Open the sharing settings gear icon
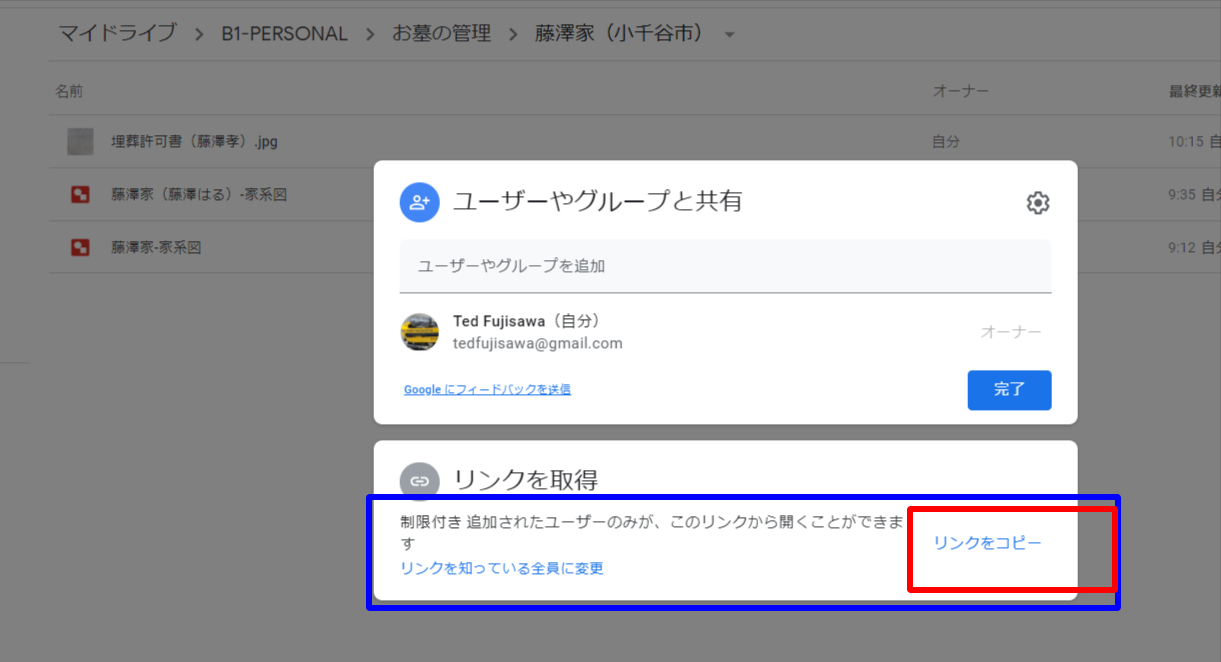 point(1038,202)
